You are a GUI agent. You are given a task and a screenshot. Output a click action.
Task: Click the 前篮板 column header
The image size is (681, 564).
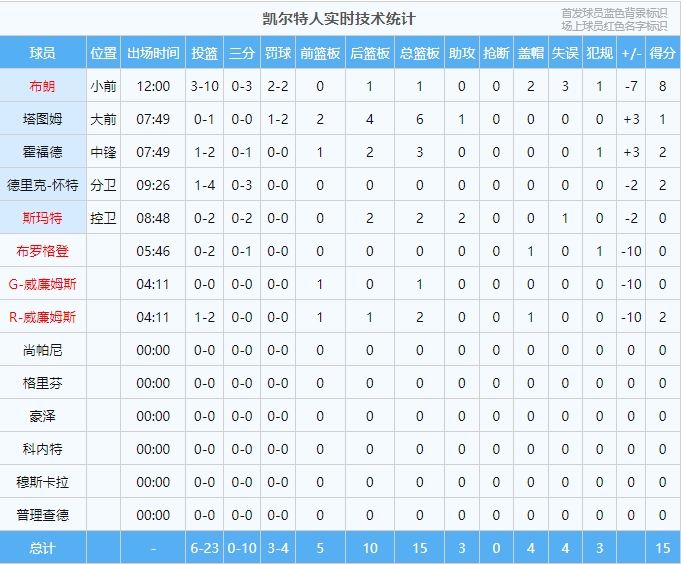[320, 53]
